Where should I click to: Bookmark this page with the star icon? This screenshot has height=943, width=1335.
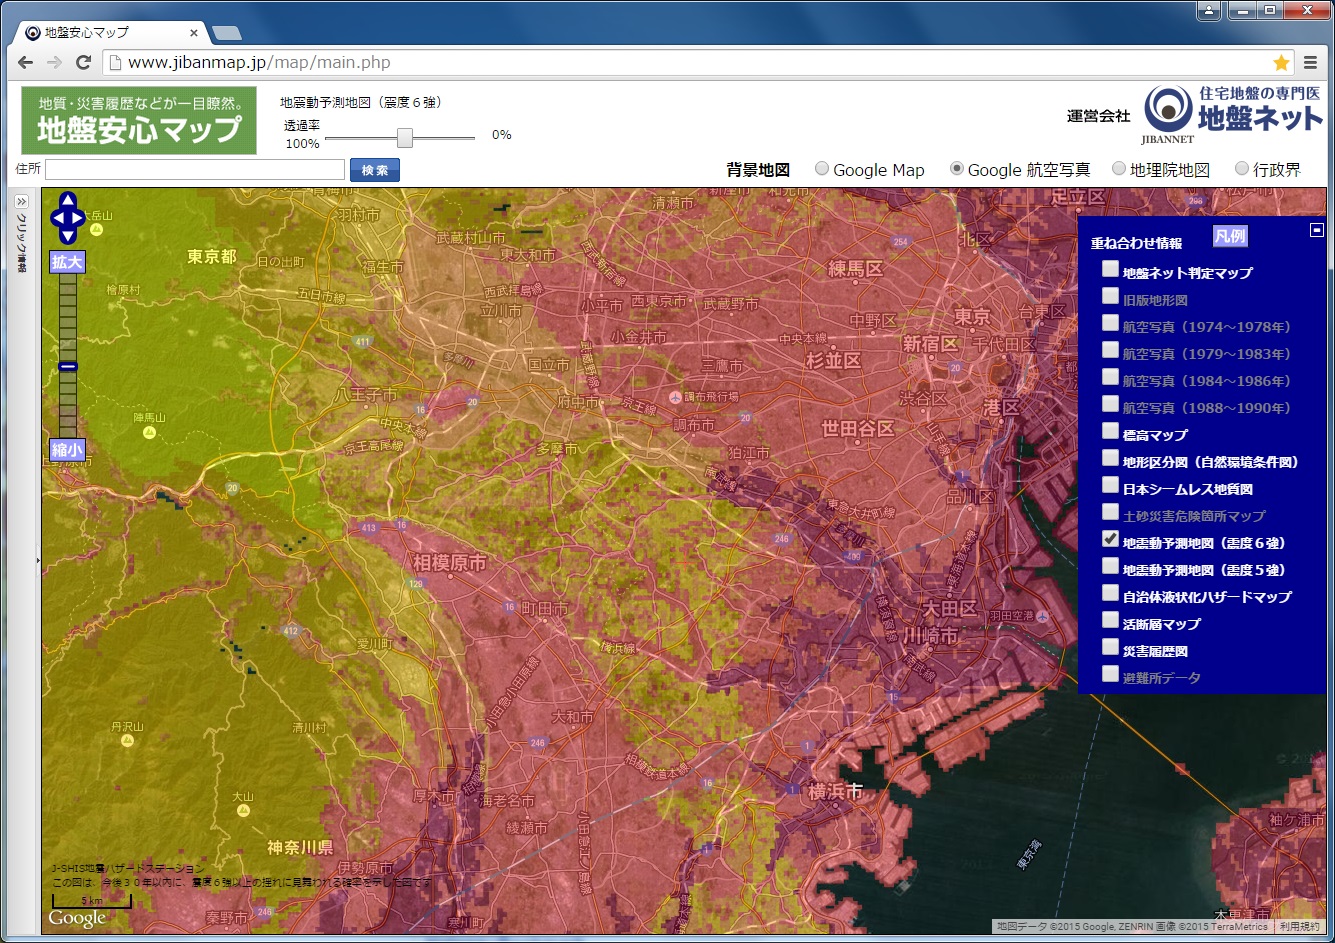click(x=1281, y=63)
